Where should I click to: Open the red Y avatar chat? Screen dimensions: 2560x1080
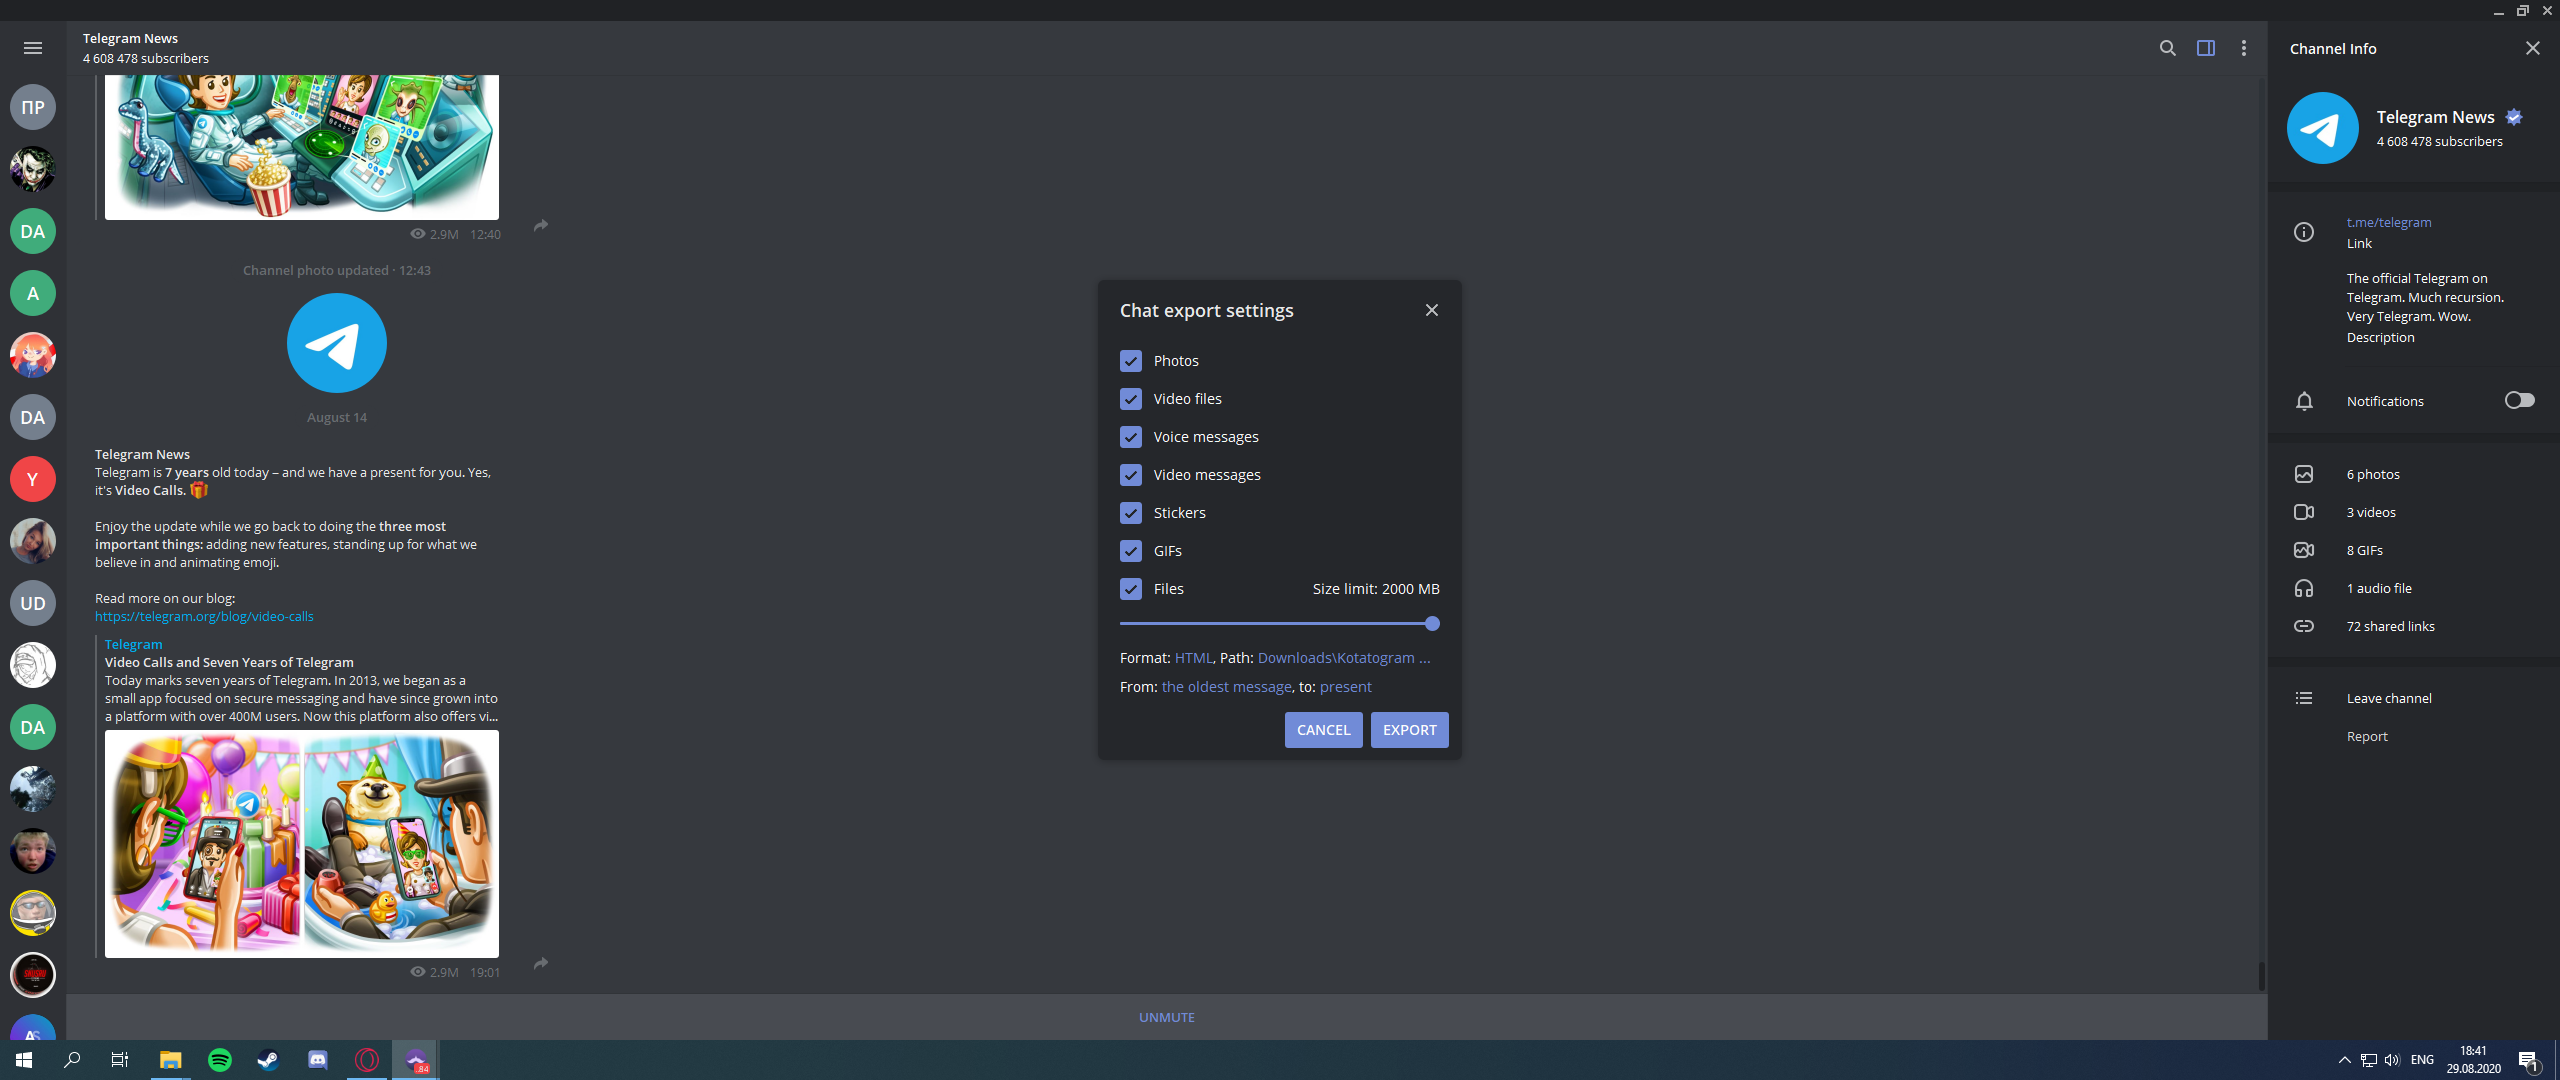click(33, 479)
